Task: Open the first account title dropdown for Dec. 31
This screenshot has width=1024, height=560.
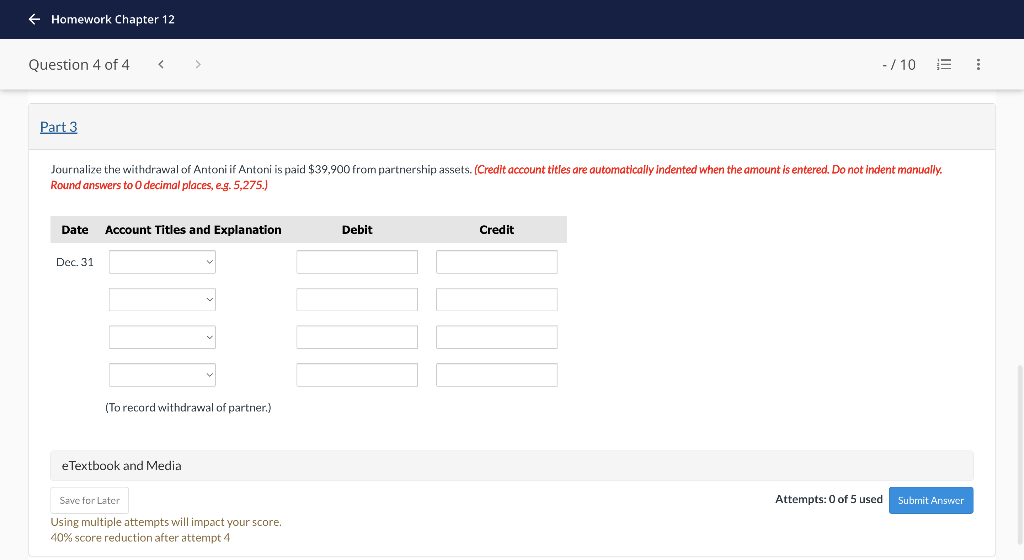Action: [x=163, y=262]
